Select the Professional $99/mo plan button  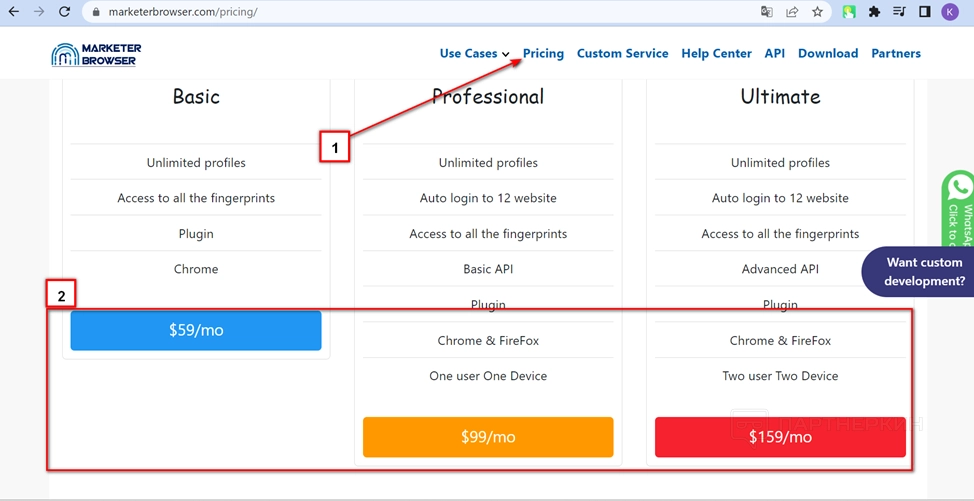[x=488, y=437]
